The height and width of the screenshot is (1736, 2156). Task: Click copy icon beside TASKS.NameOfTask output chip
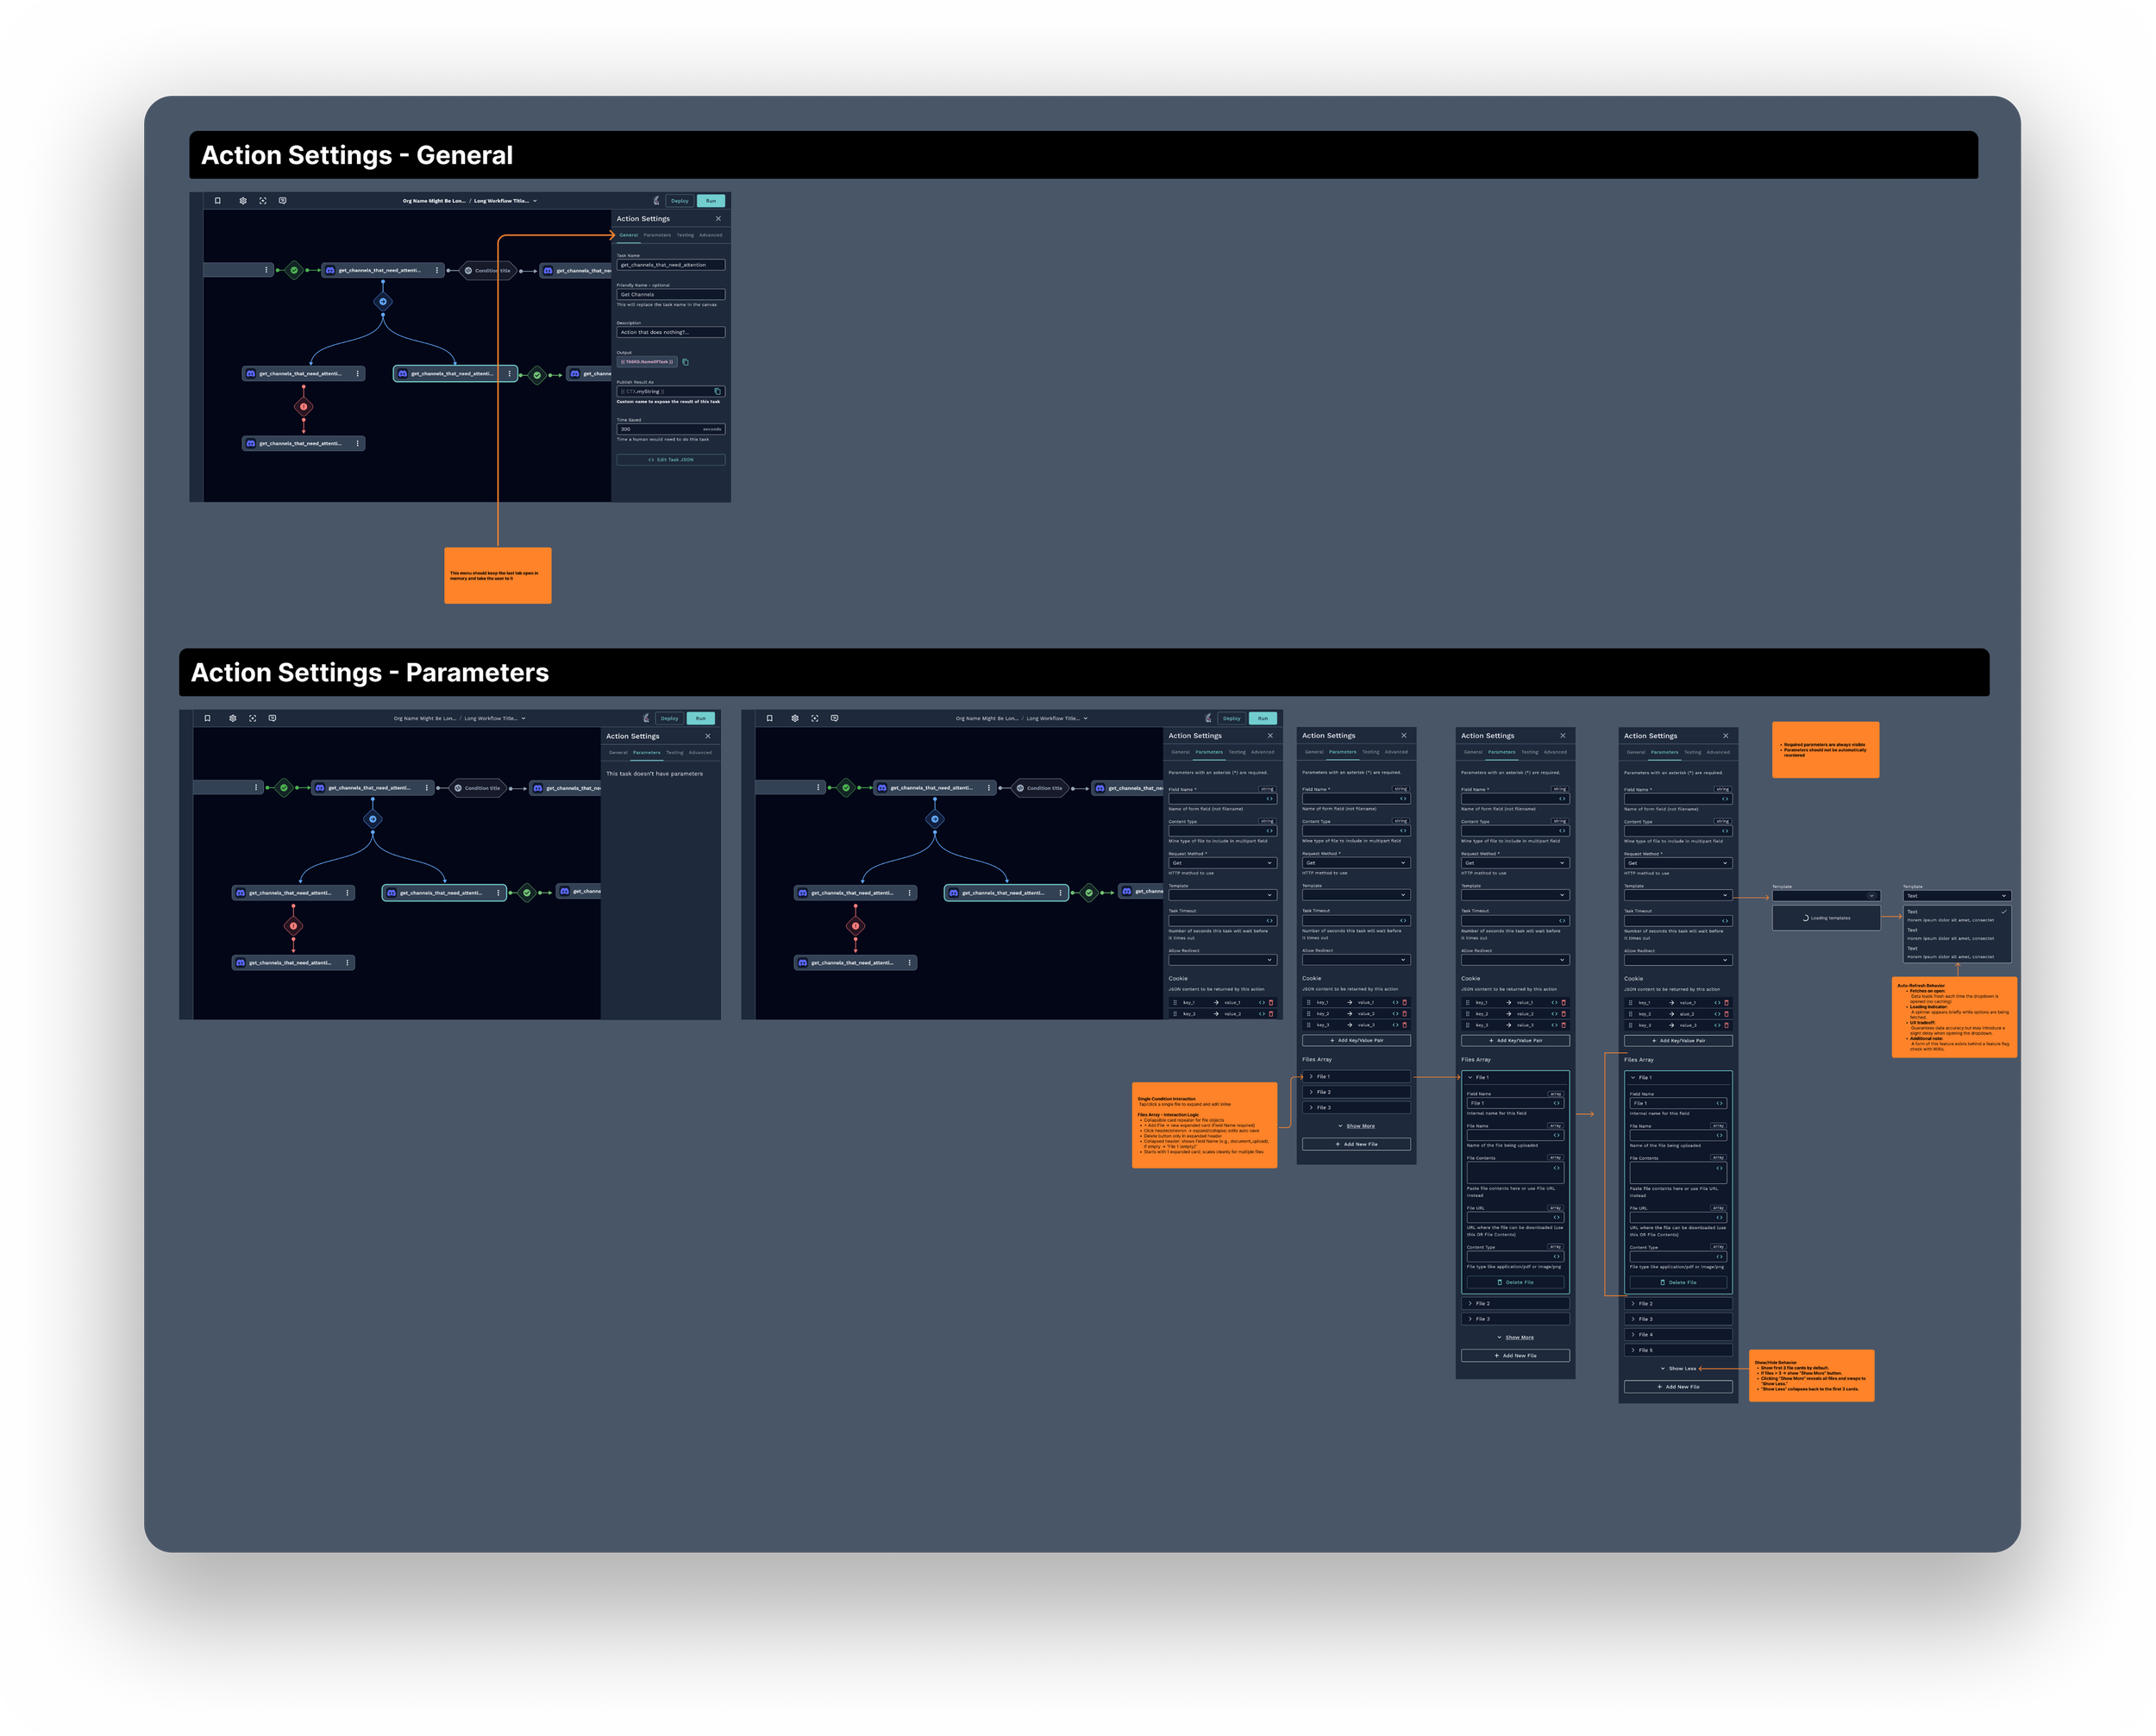685,362
